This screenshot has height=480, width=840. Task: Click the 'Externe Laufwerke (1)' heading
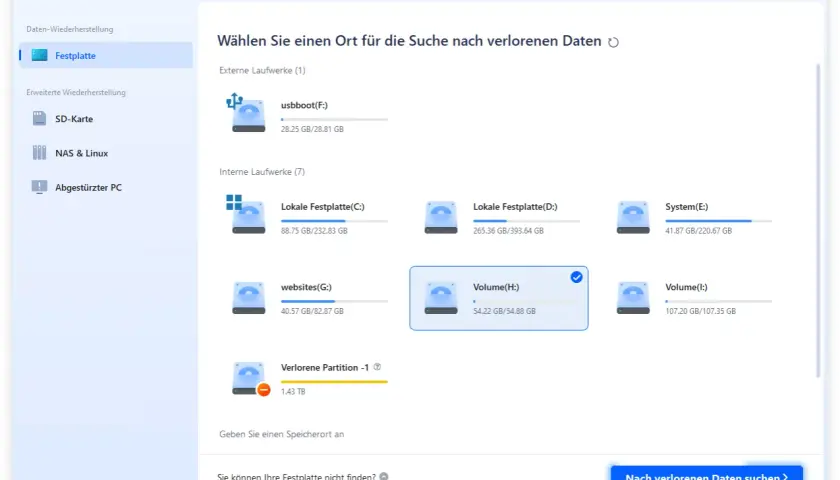click(x=262, y=70)
